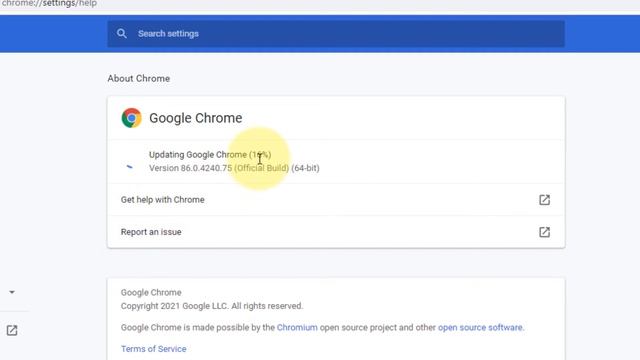This screenshot has width=640, height=360.
Task: Click the external link icon beside Get help
Action: [x=544, y=200]
